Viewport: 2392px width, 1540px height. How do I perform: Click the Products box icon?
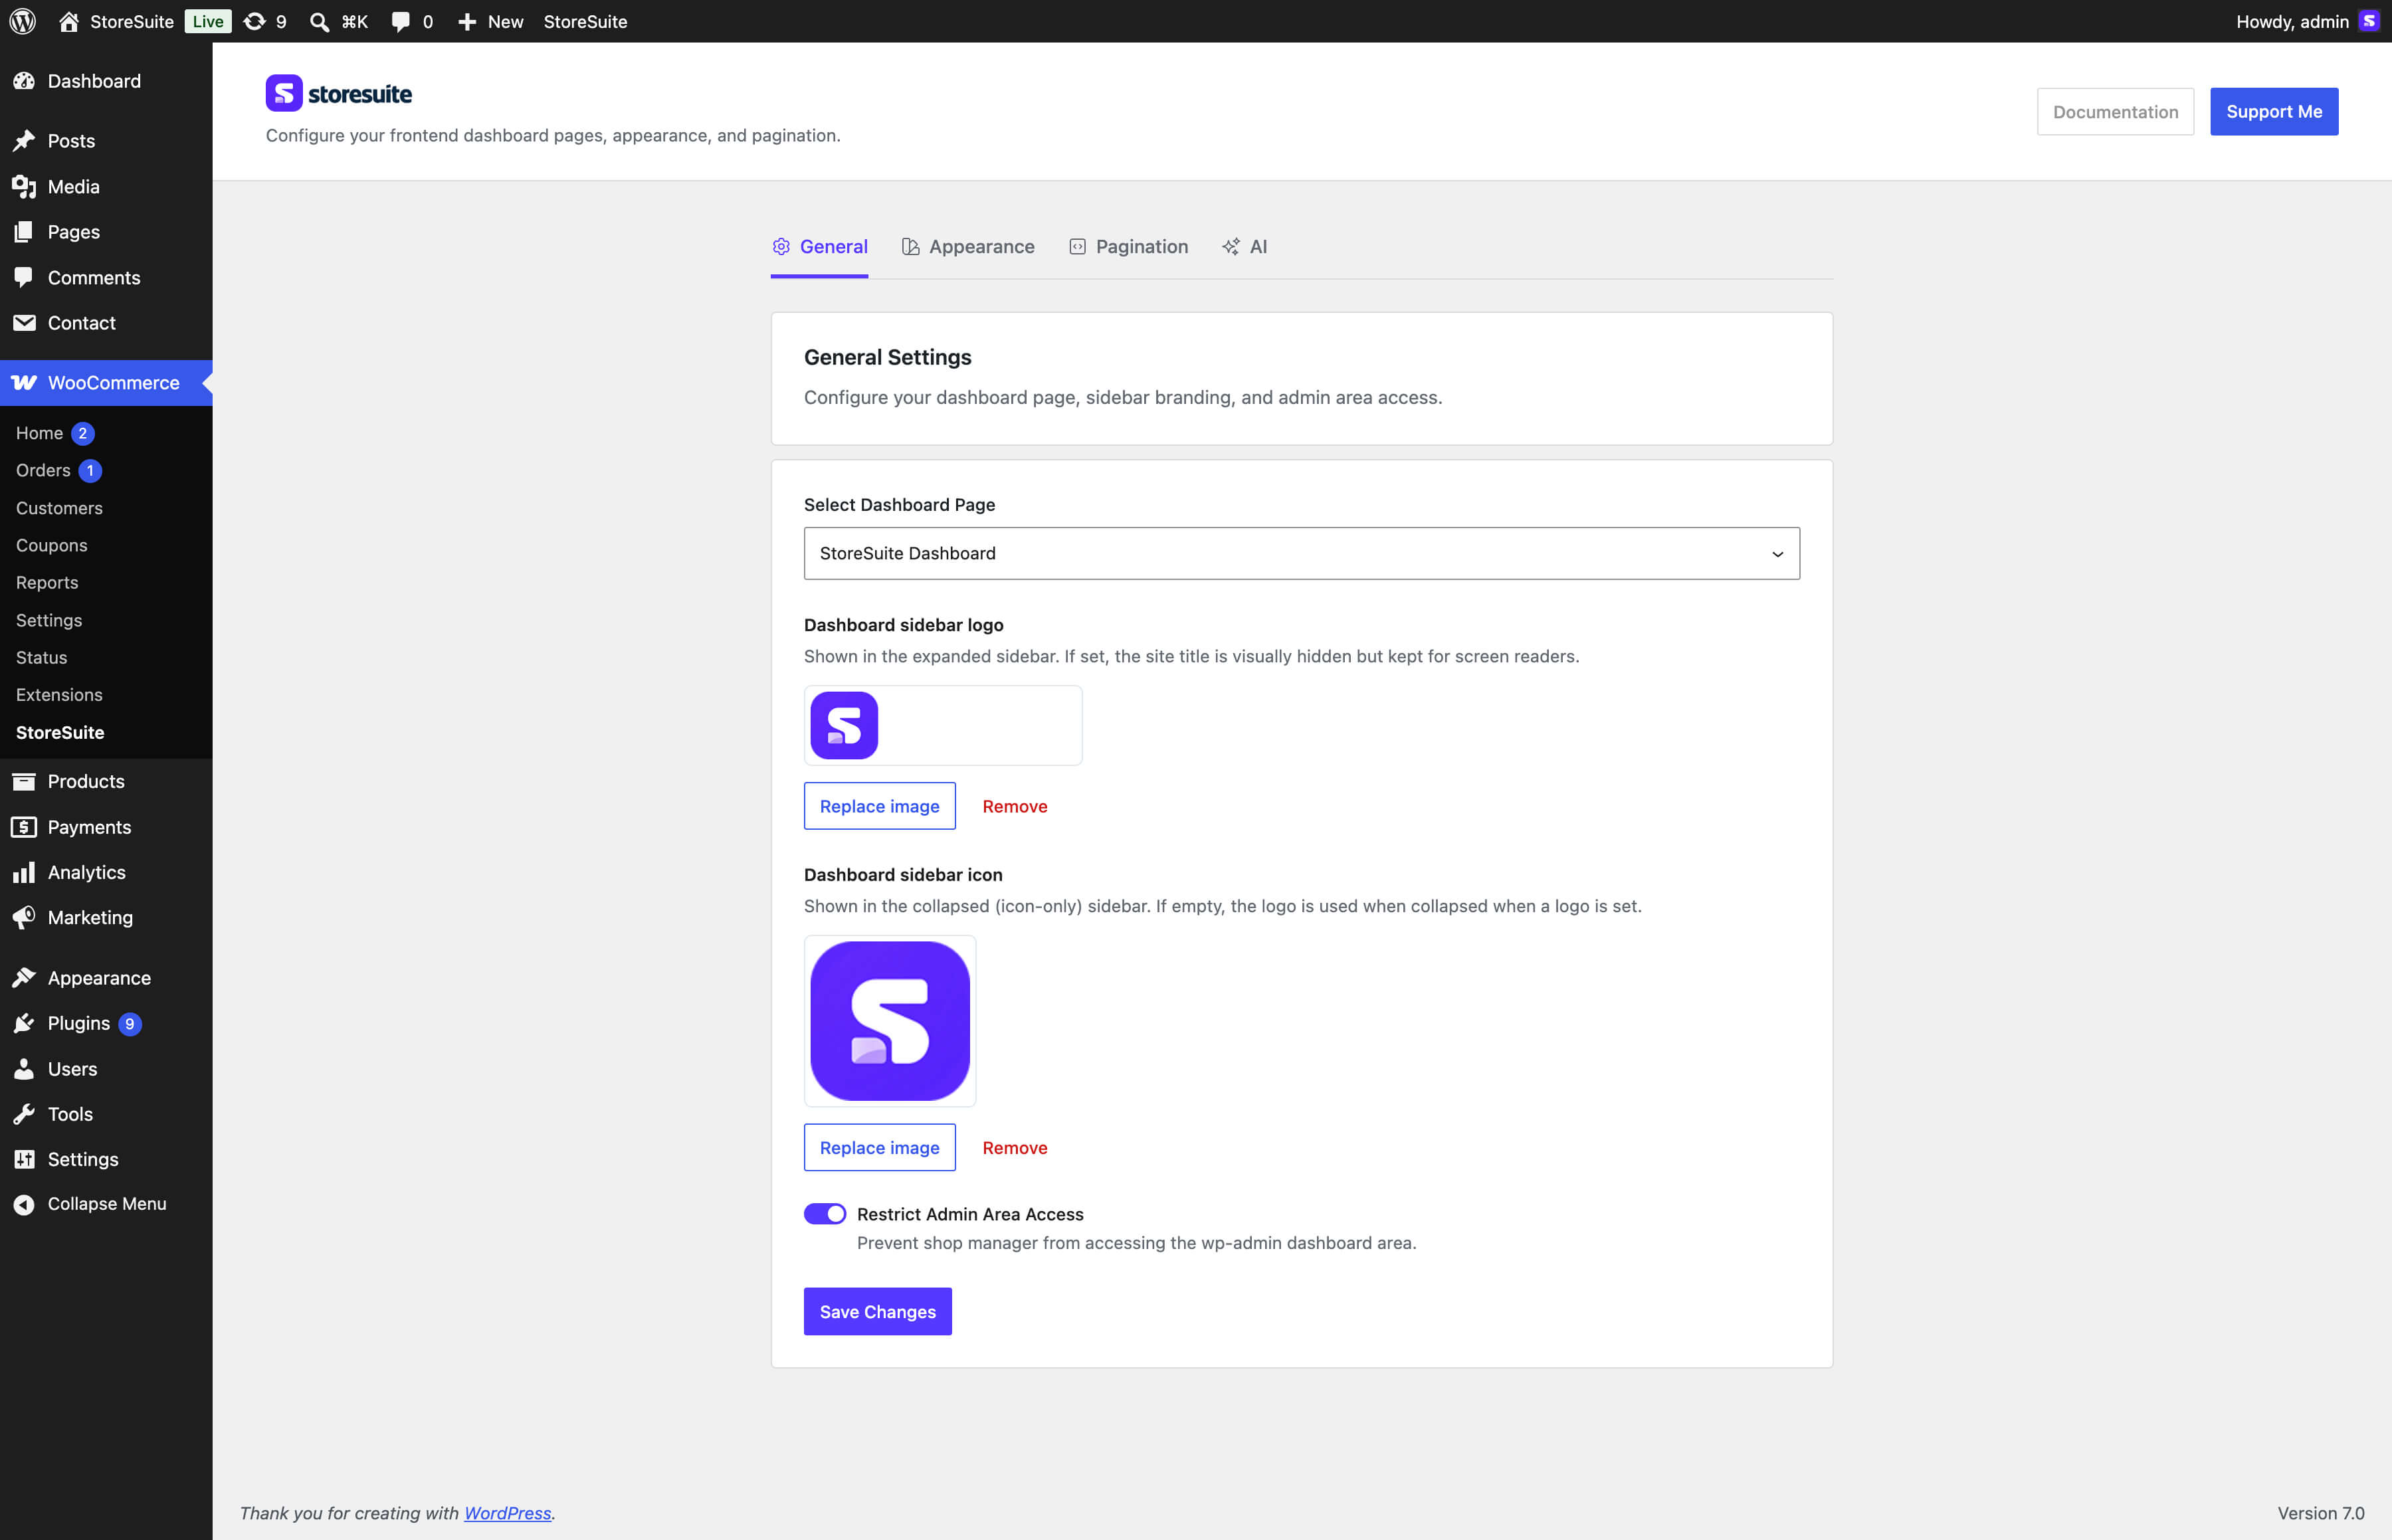click(24, 781)
